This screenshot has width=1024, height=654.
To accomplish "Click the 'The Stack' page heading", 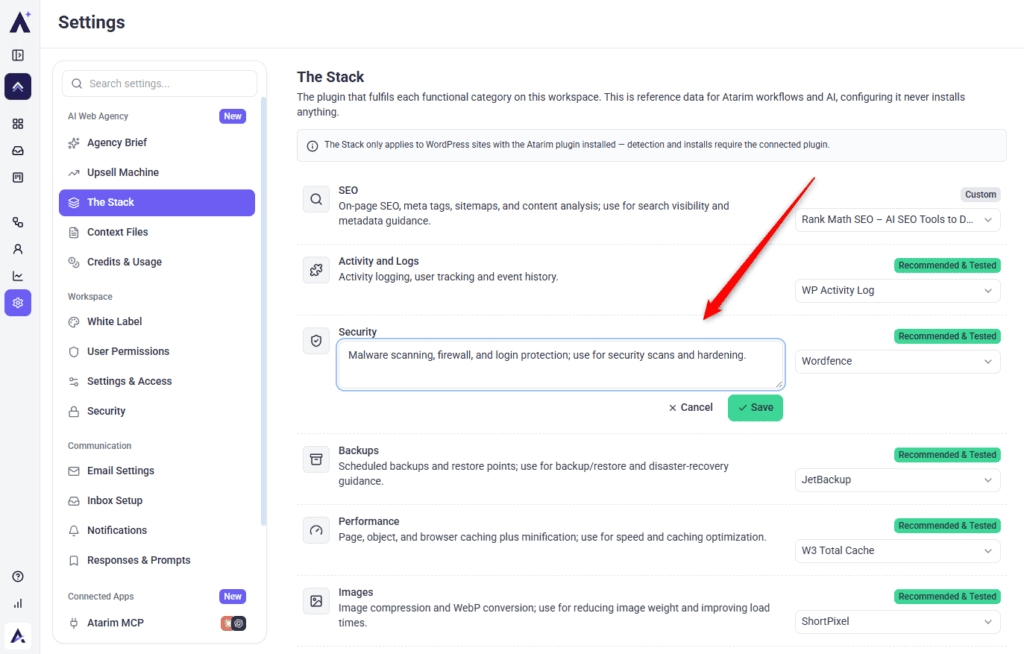I will (330, 77).
